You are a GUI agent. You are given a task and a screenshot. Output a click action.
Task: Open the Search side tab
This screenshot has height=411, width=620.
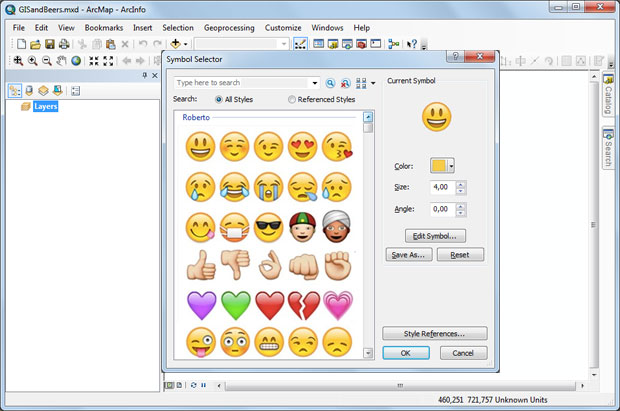608,147
